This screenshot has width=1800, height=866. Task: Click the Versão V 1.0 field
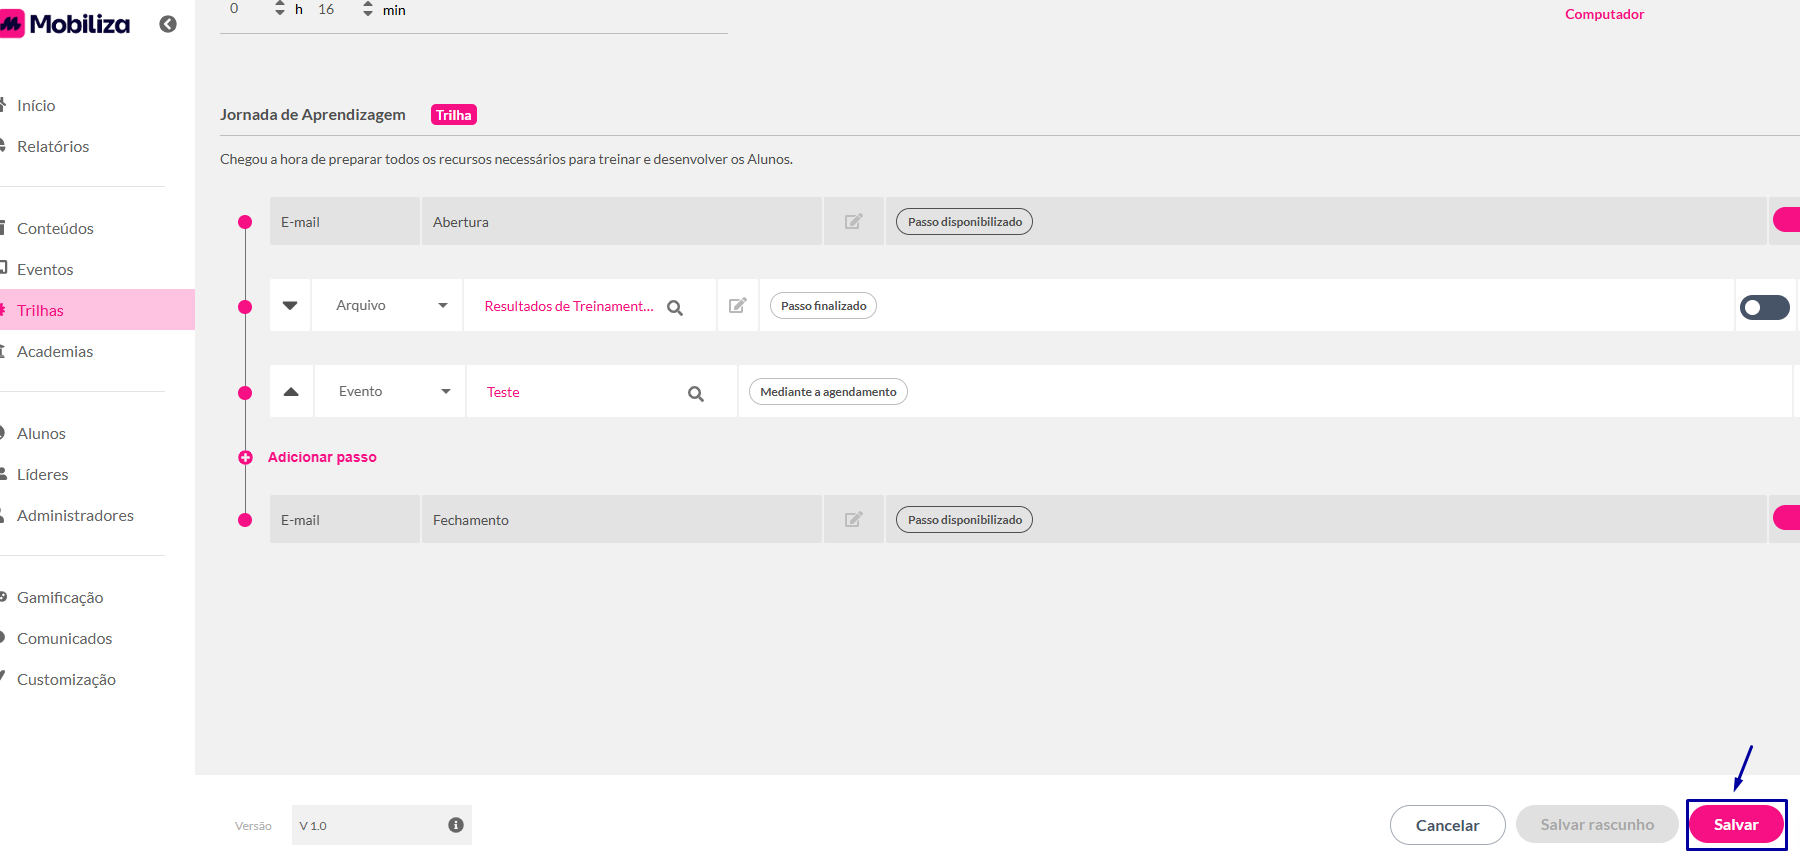coord(382,825)
